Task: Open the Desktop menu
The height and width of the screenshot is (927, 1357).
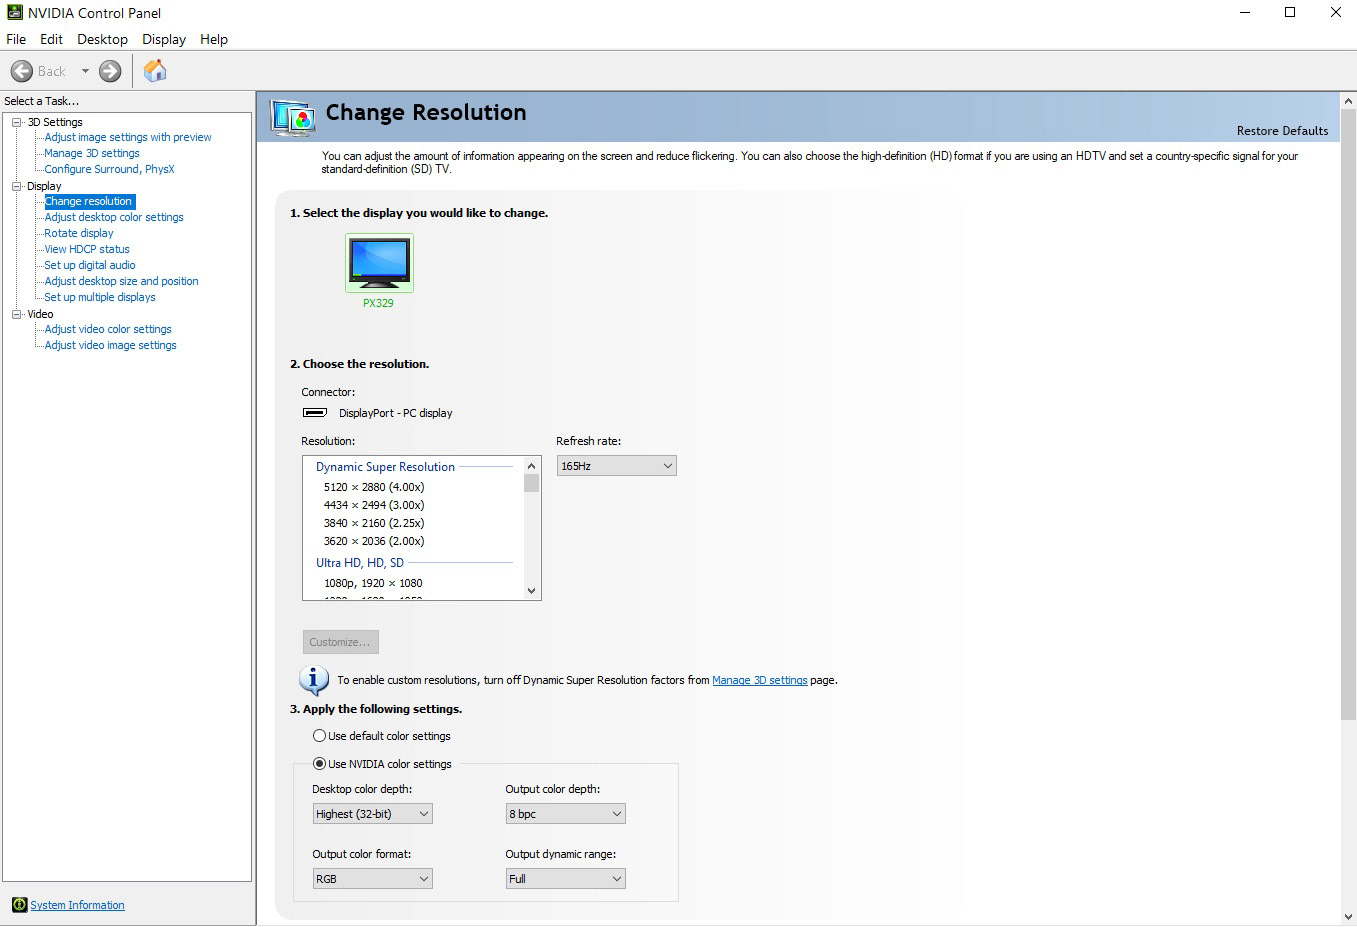Action: click(x=102, y=39)
